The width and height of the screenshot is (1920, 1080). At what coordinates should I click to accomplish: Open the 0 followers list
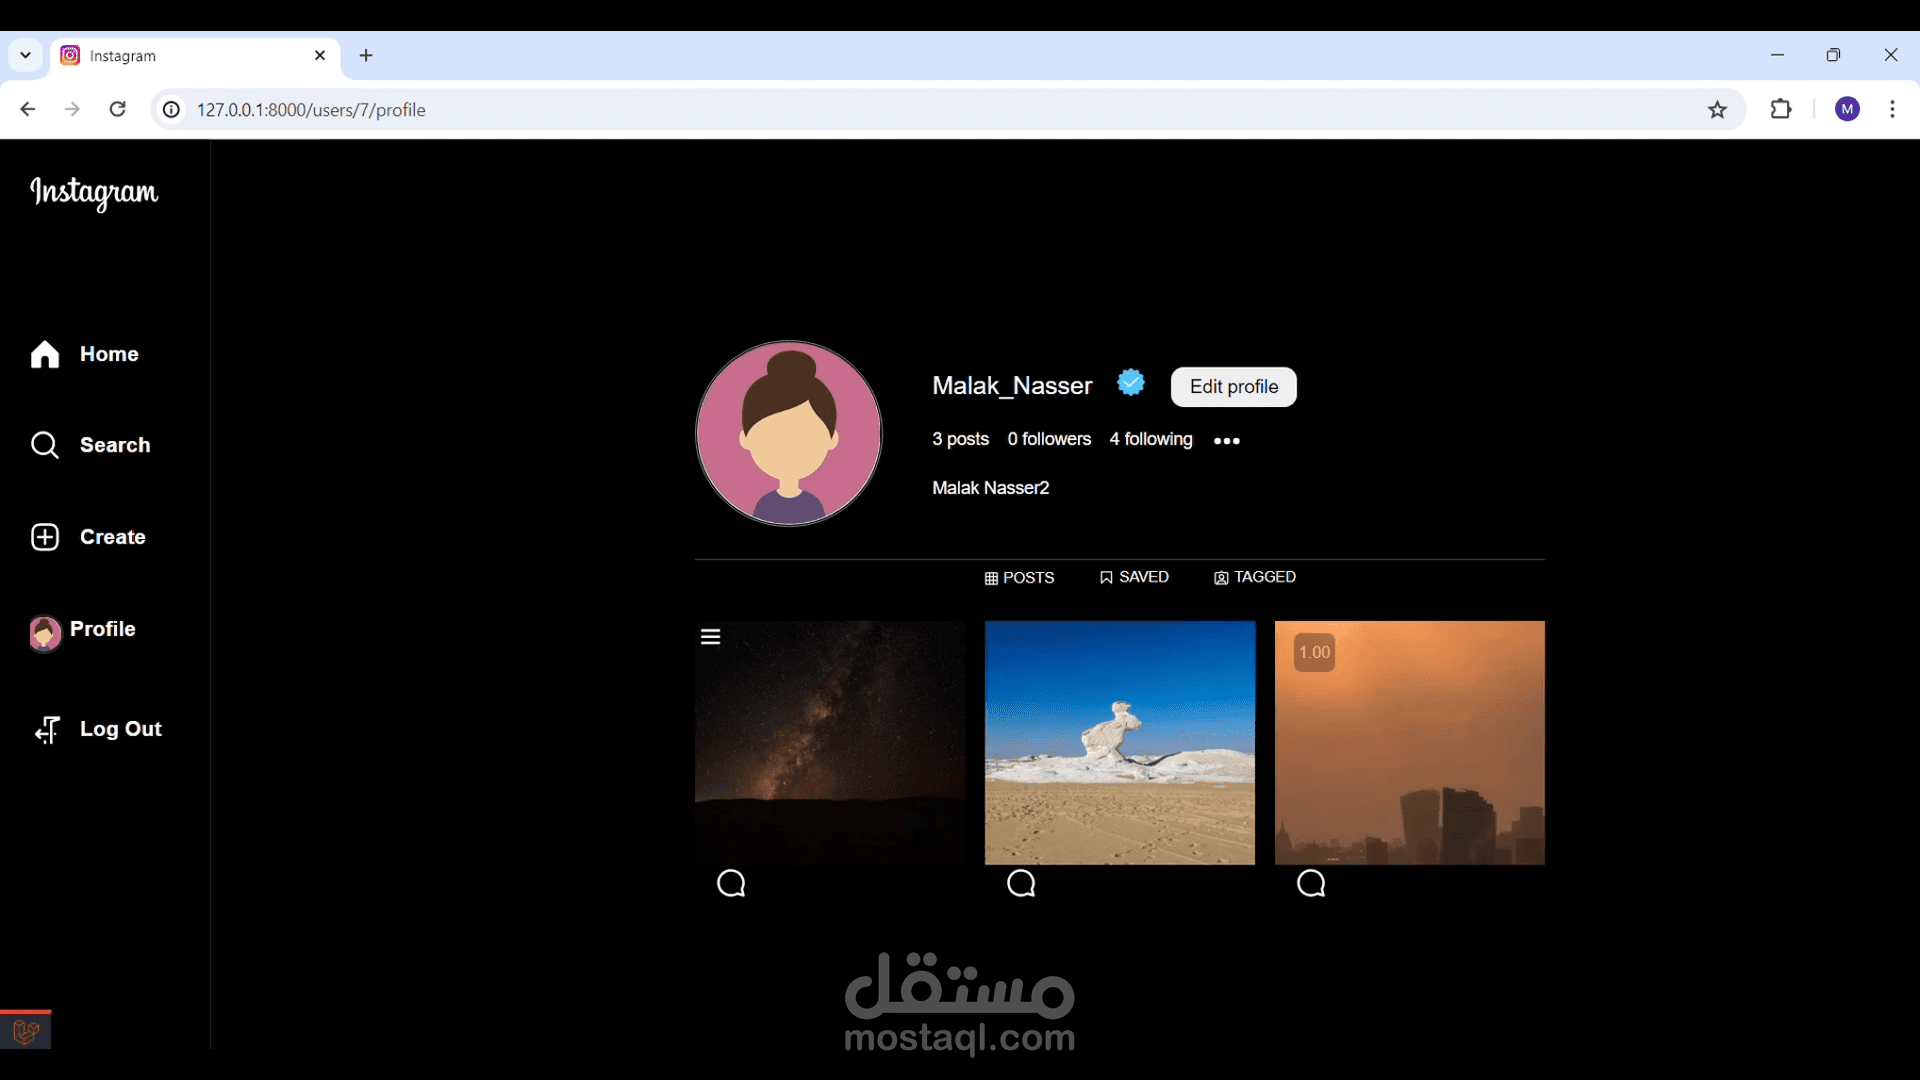(1049, 439)
